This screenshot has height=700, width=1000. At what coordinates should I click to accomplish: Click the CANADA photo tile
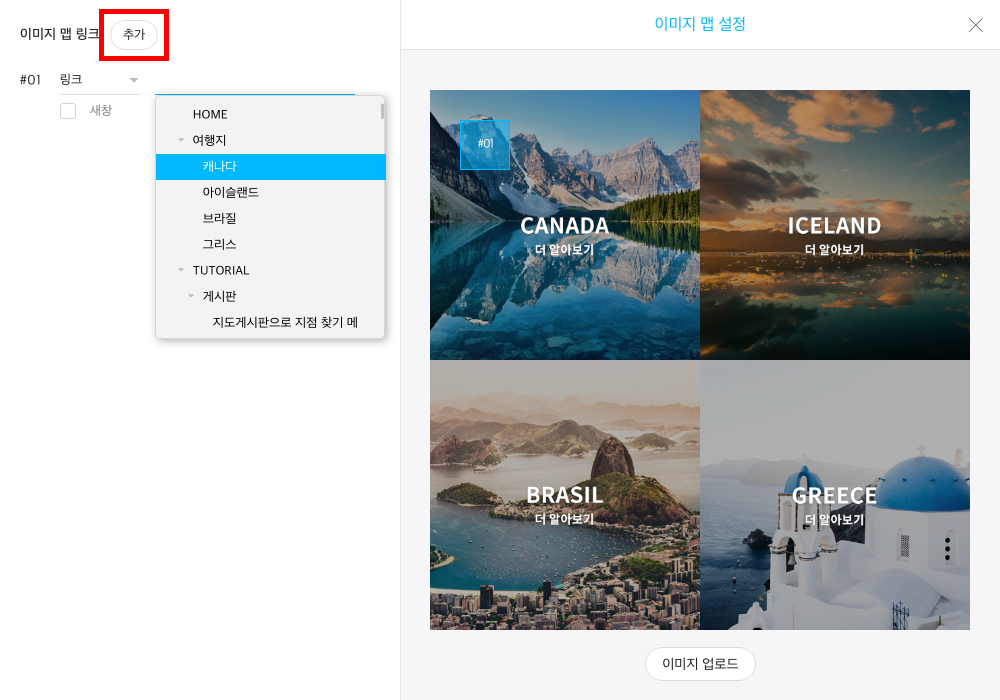coord(564,225)
